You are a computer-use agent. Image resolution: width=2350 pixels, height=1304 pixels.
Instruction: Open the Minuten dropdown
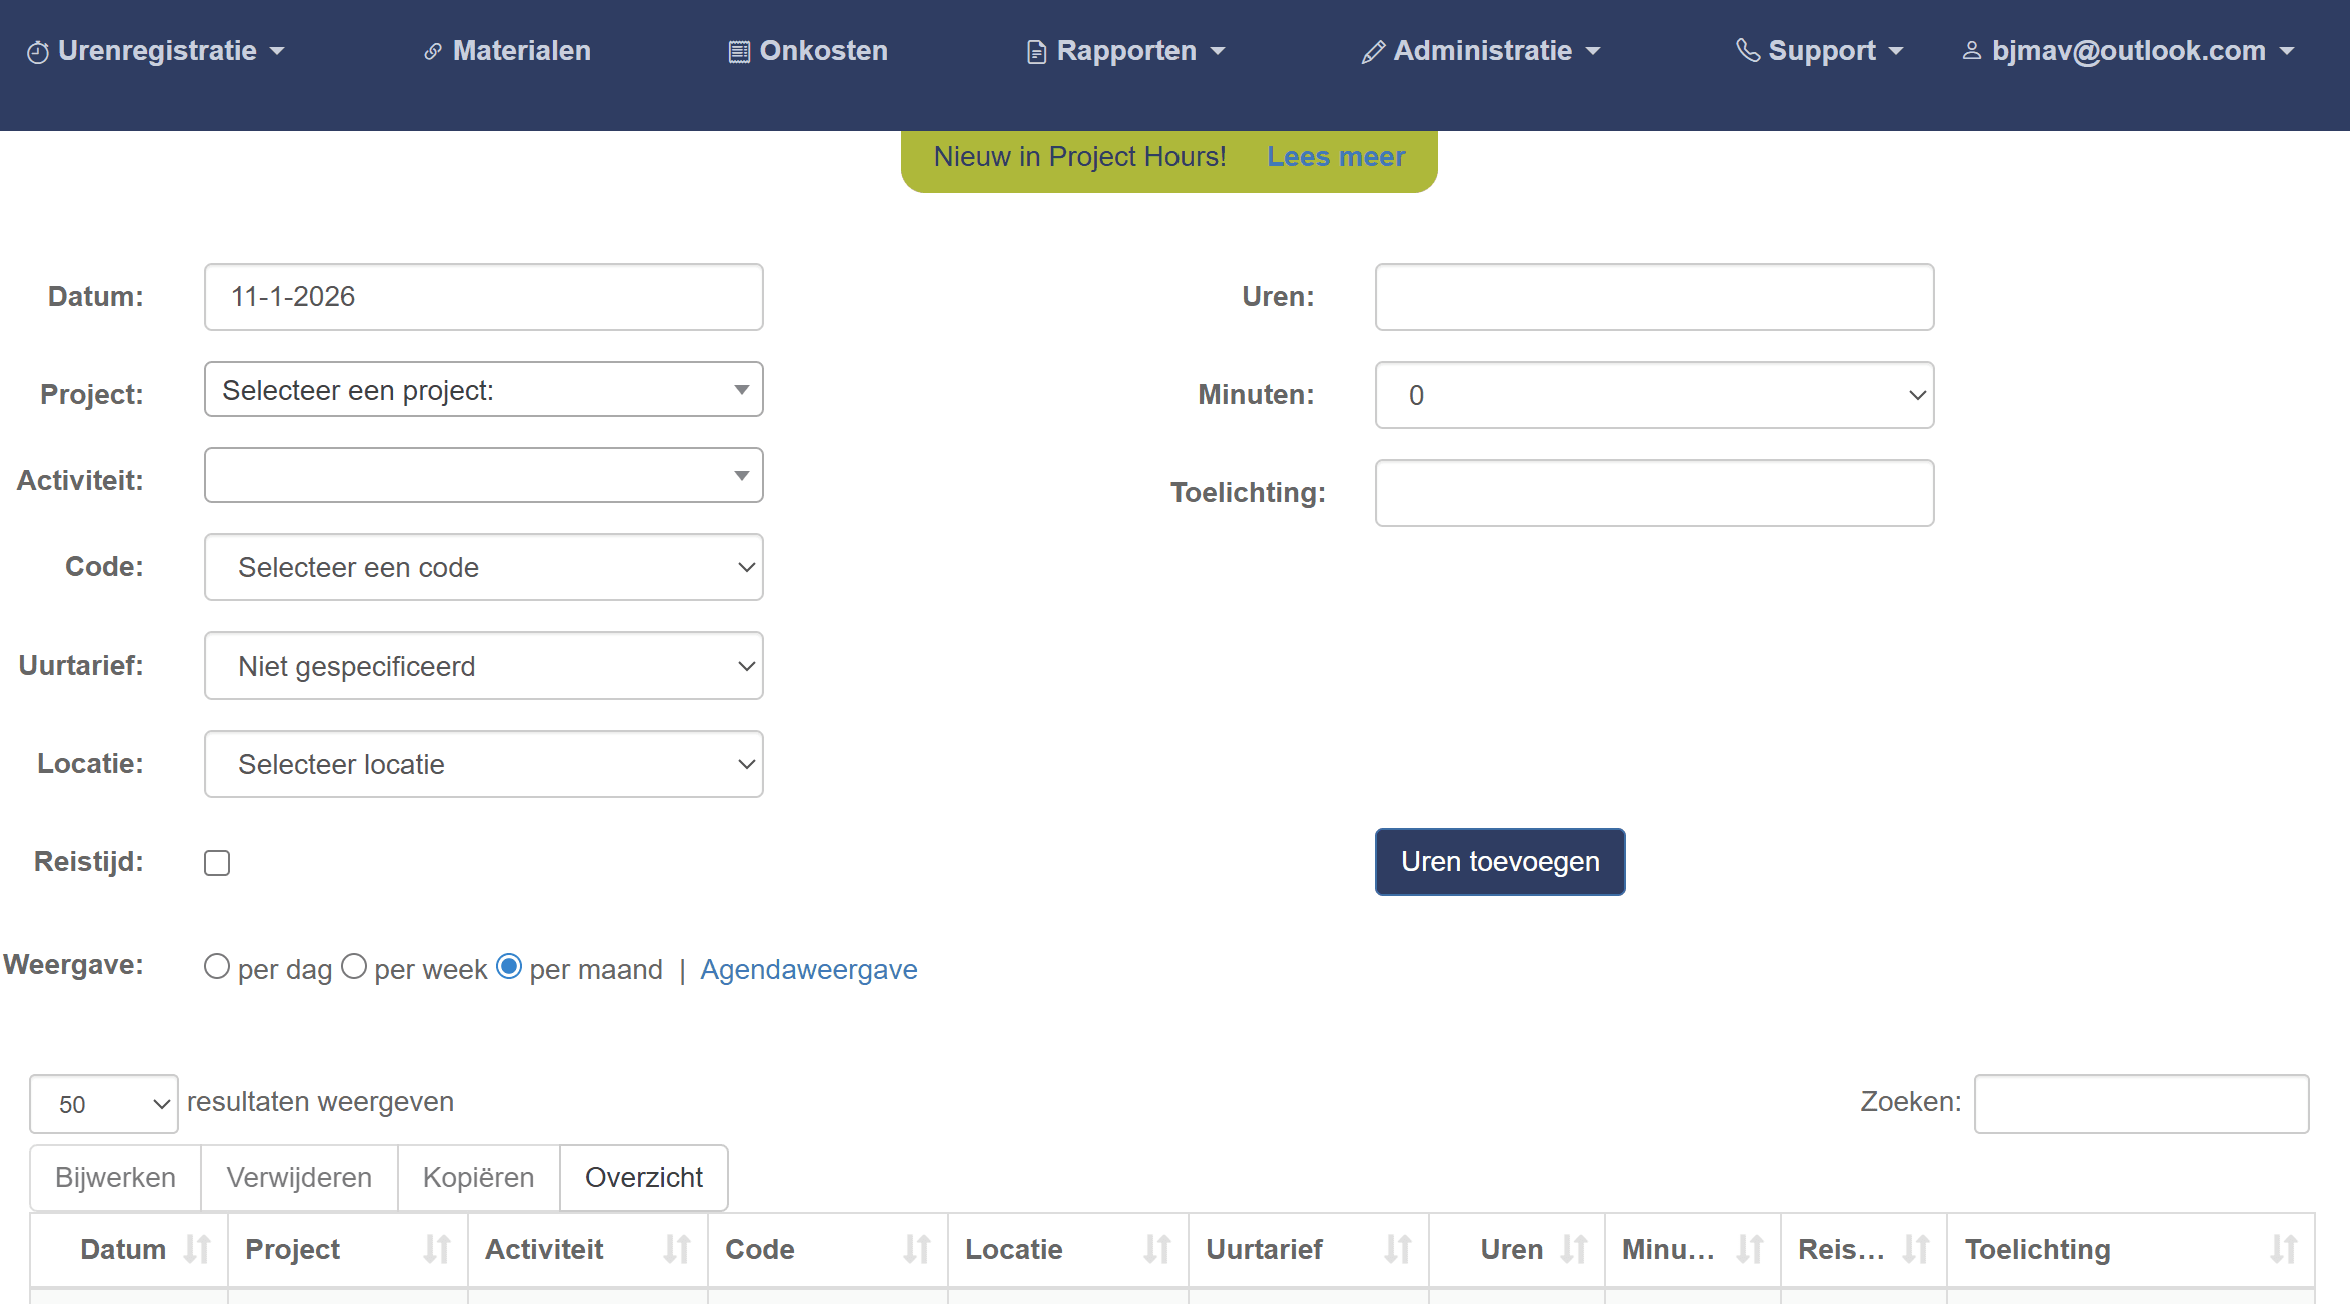point(1654,395)
